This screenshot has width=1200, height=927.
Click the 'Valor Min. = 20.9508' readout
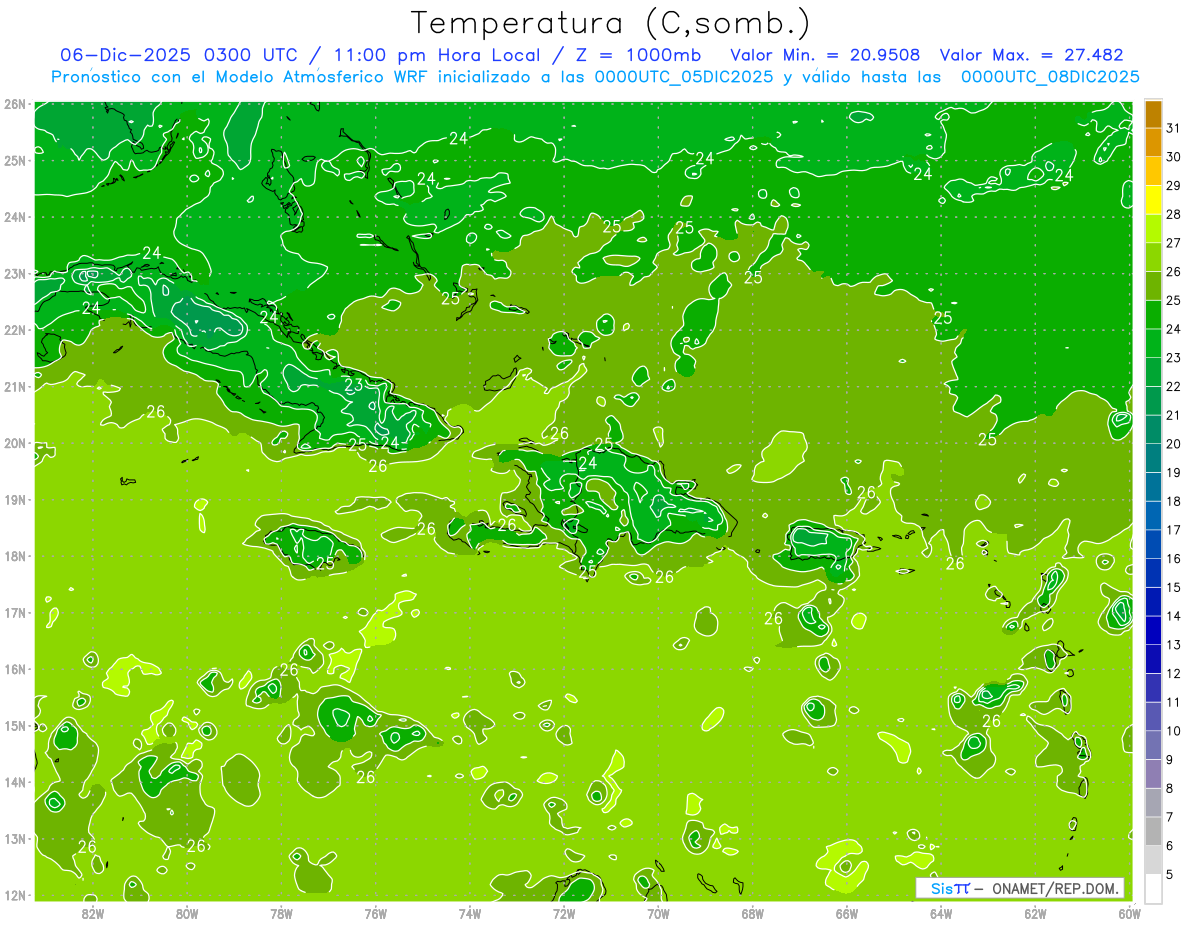[826, 55]
